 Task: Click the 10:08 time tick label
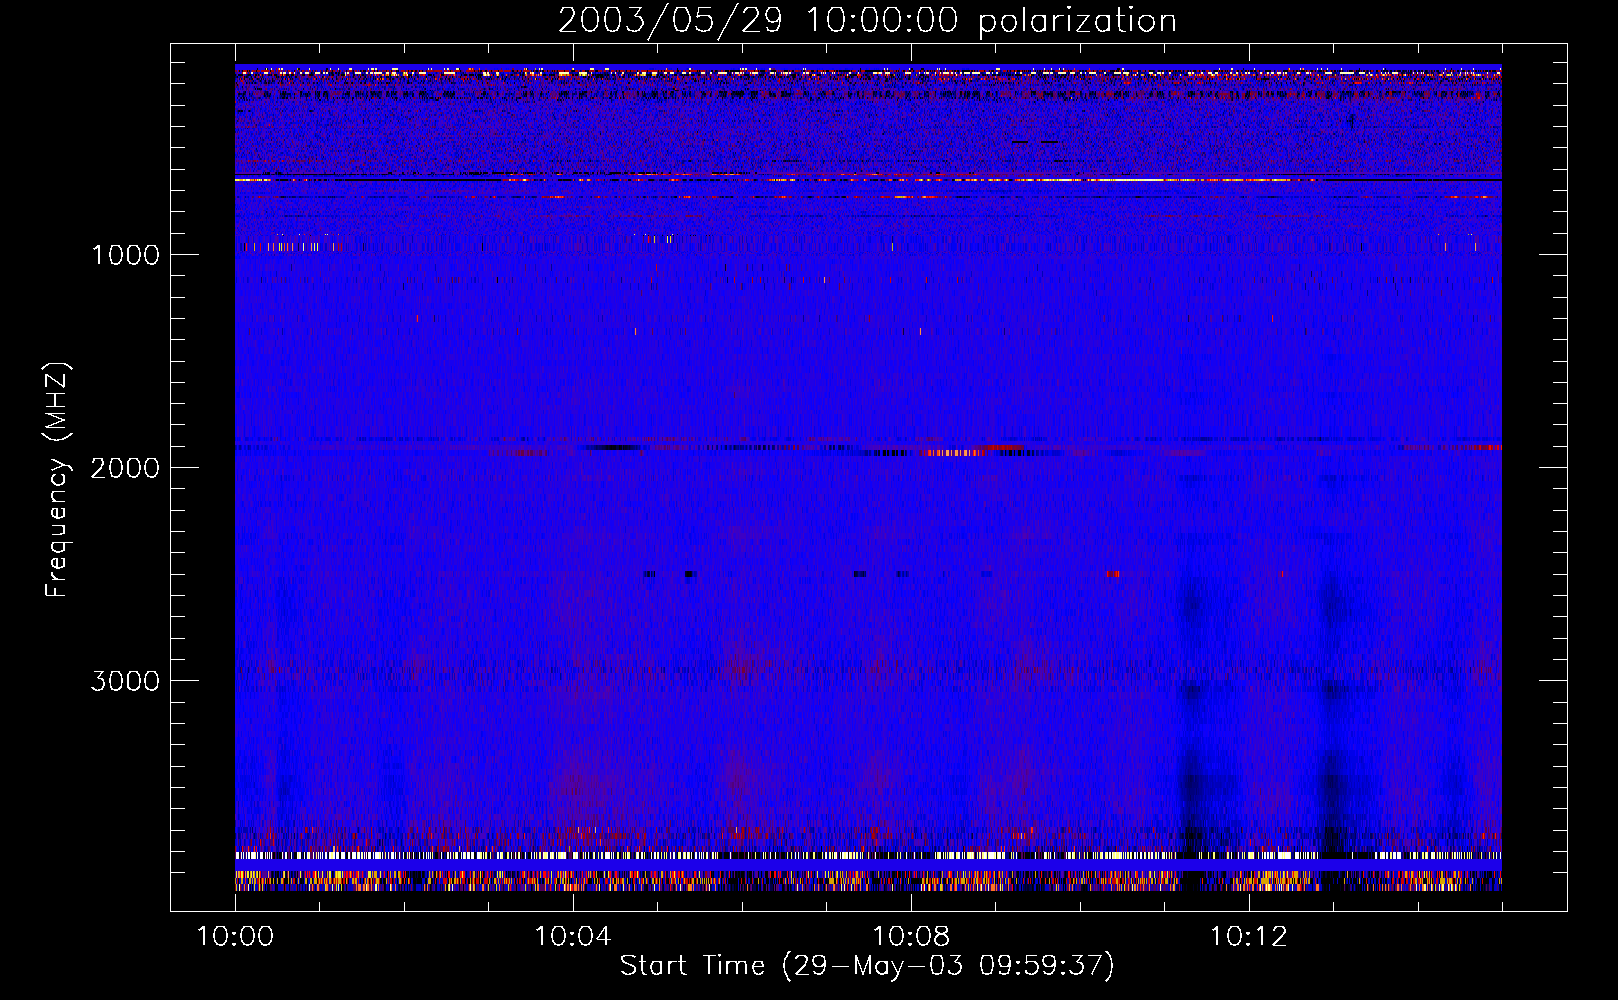coord(911,936)
